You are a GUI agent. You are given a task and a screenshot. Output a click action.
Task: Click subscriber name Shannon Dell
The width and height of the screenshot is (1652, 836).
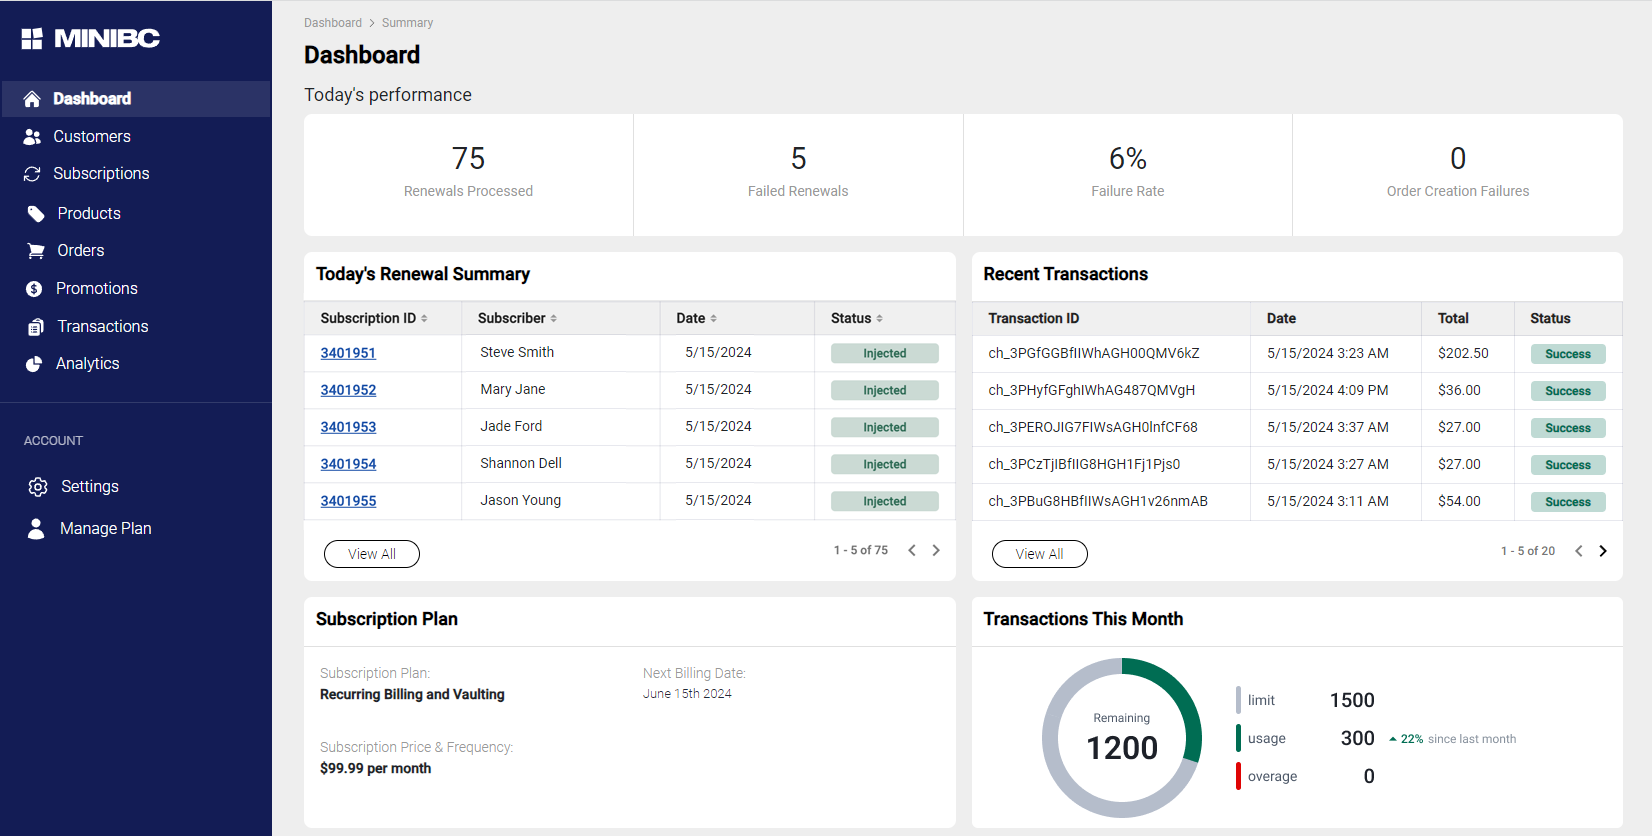point(521,463)
